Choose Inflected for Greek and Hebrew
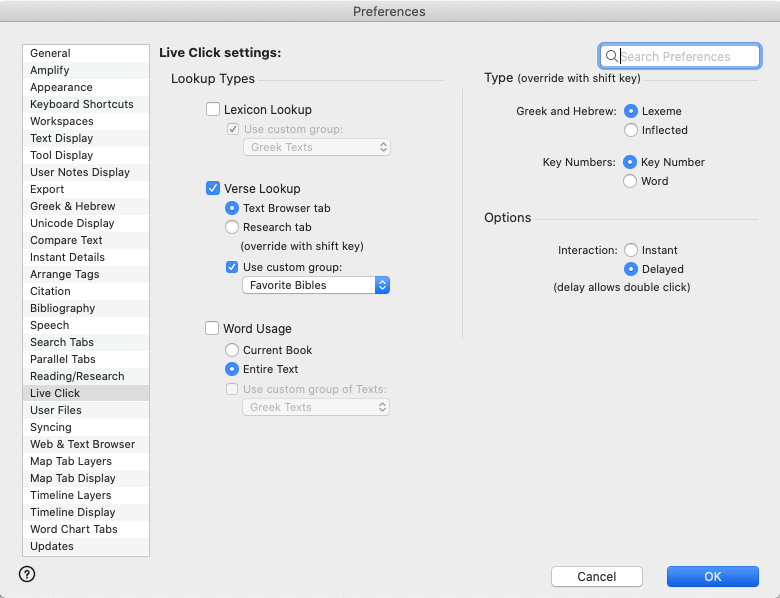The height and width of the screenshot is (598, 780). coord(631,130)
